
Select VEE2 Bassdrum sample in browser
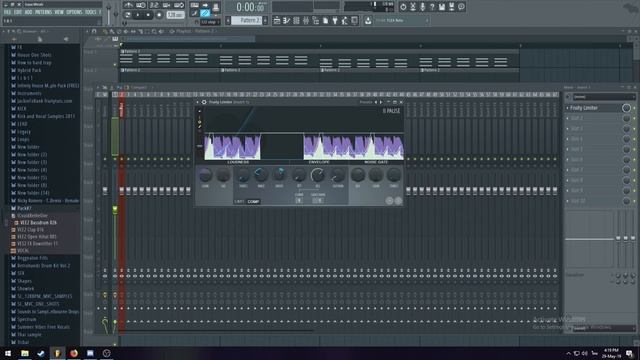coord(38,223)
